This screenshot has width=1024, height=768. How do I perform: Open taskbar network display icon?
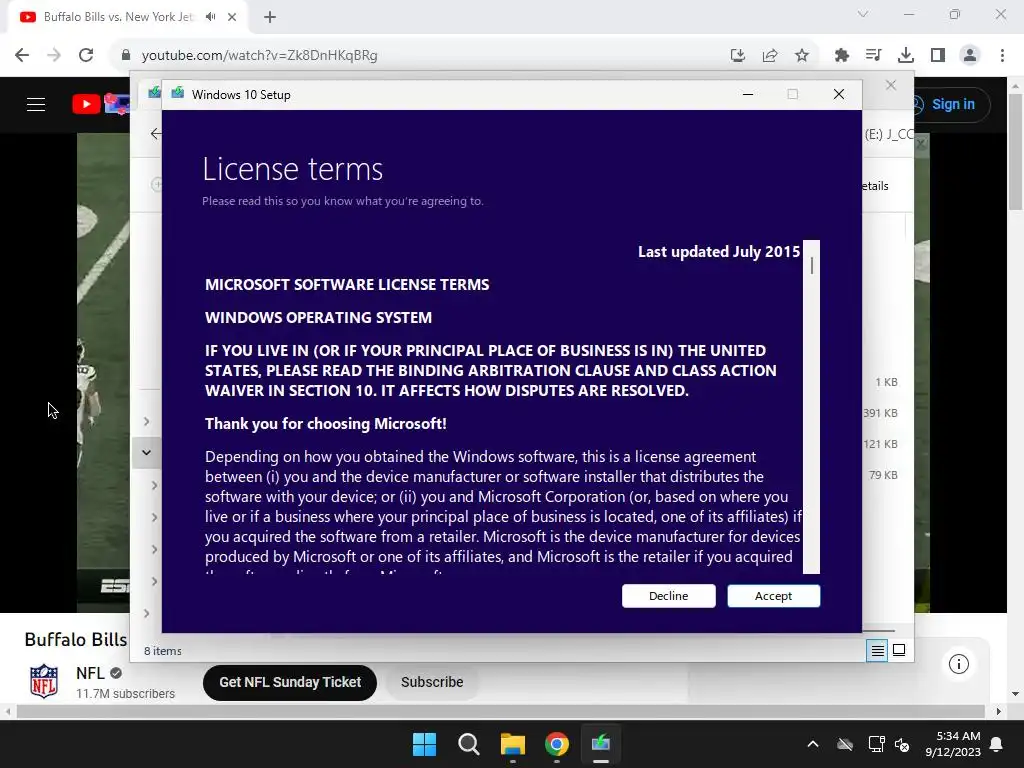click(876, 744)
